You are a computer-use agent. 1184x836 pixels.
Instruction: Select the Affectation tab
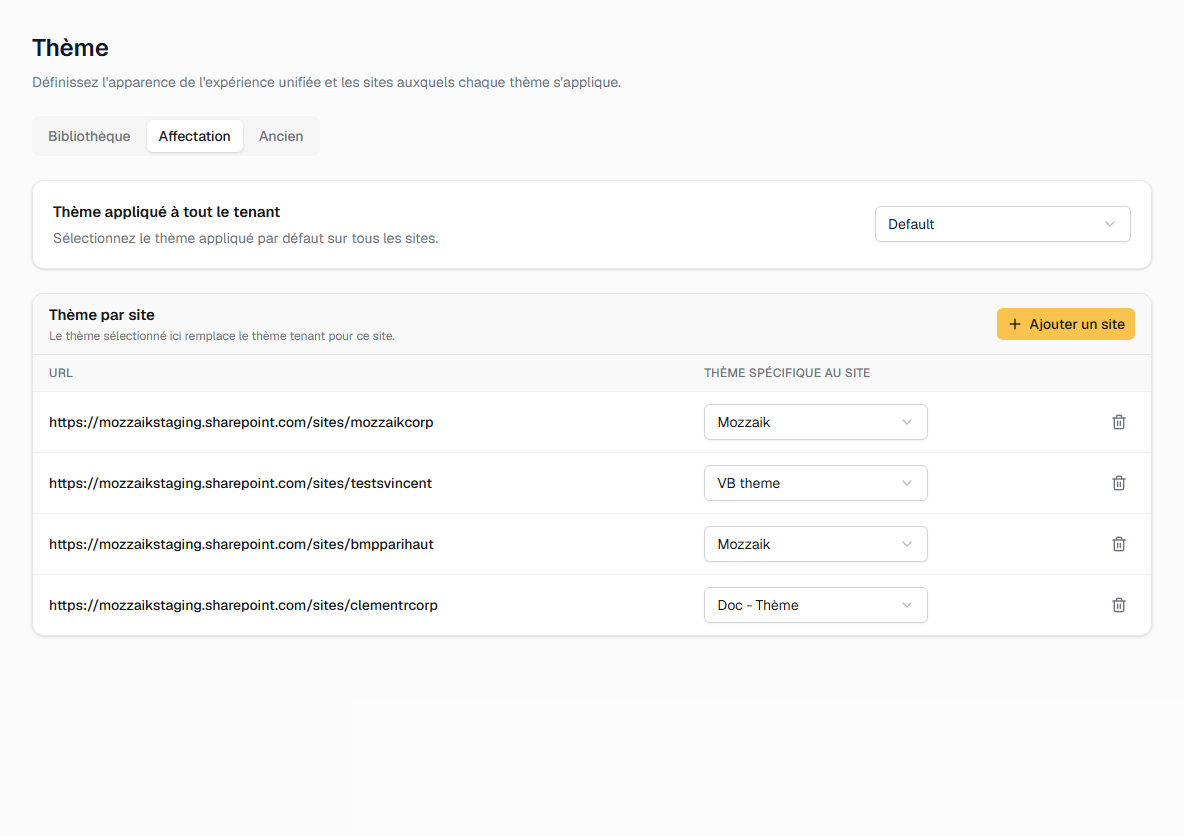[x=195, y=136]
